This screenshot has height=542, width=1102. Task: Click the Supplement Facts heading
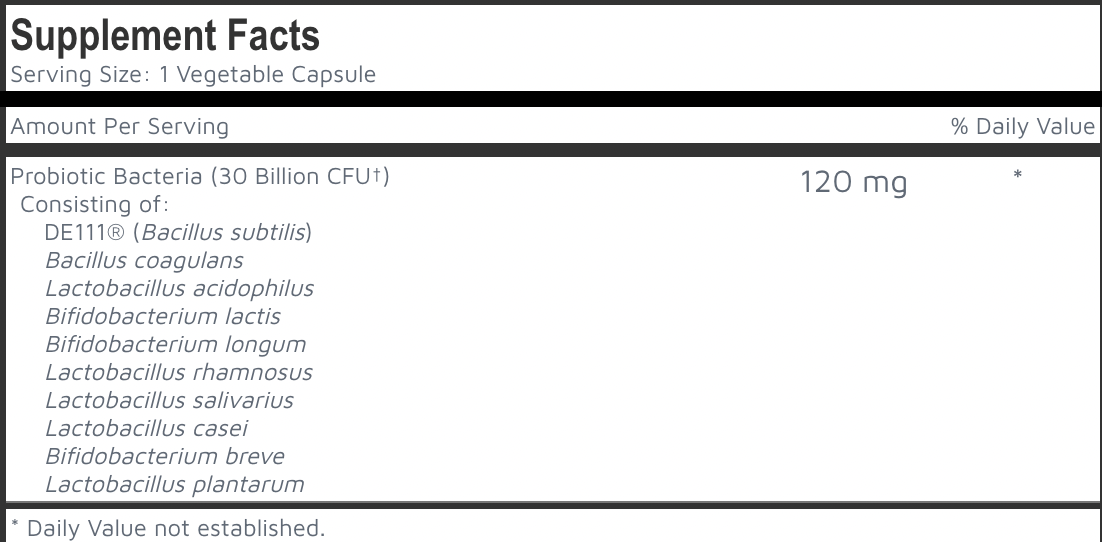(164, 36)
